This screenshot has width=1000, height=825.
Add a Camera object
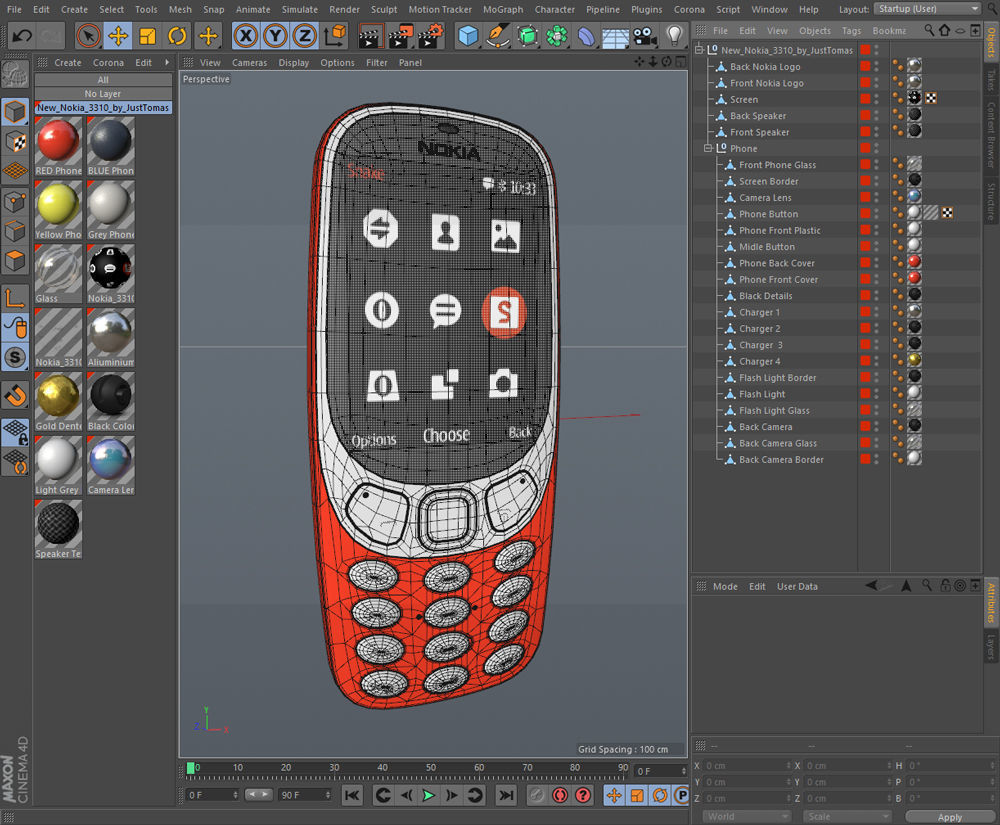(645, 36)
